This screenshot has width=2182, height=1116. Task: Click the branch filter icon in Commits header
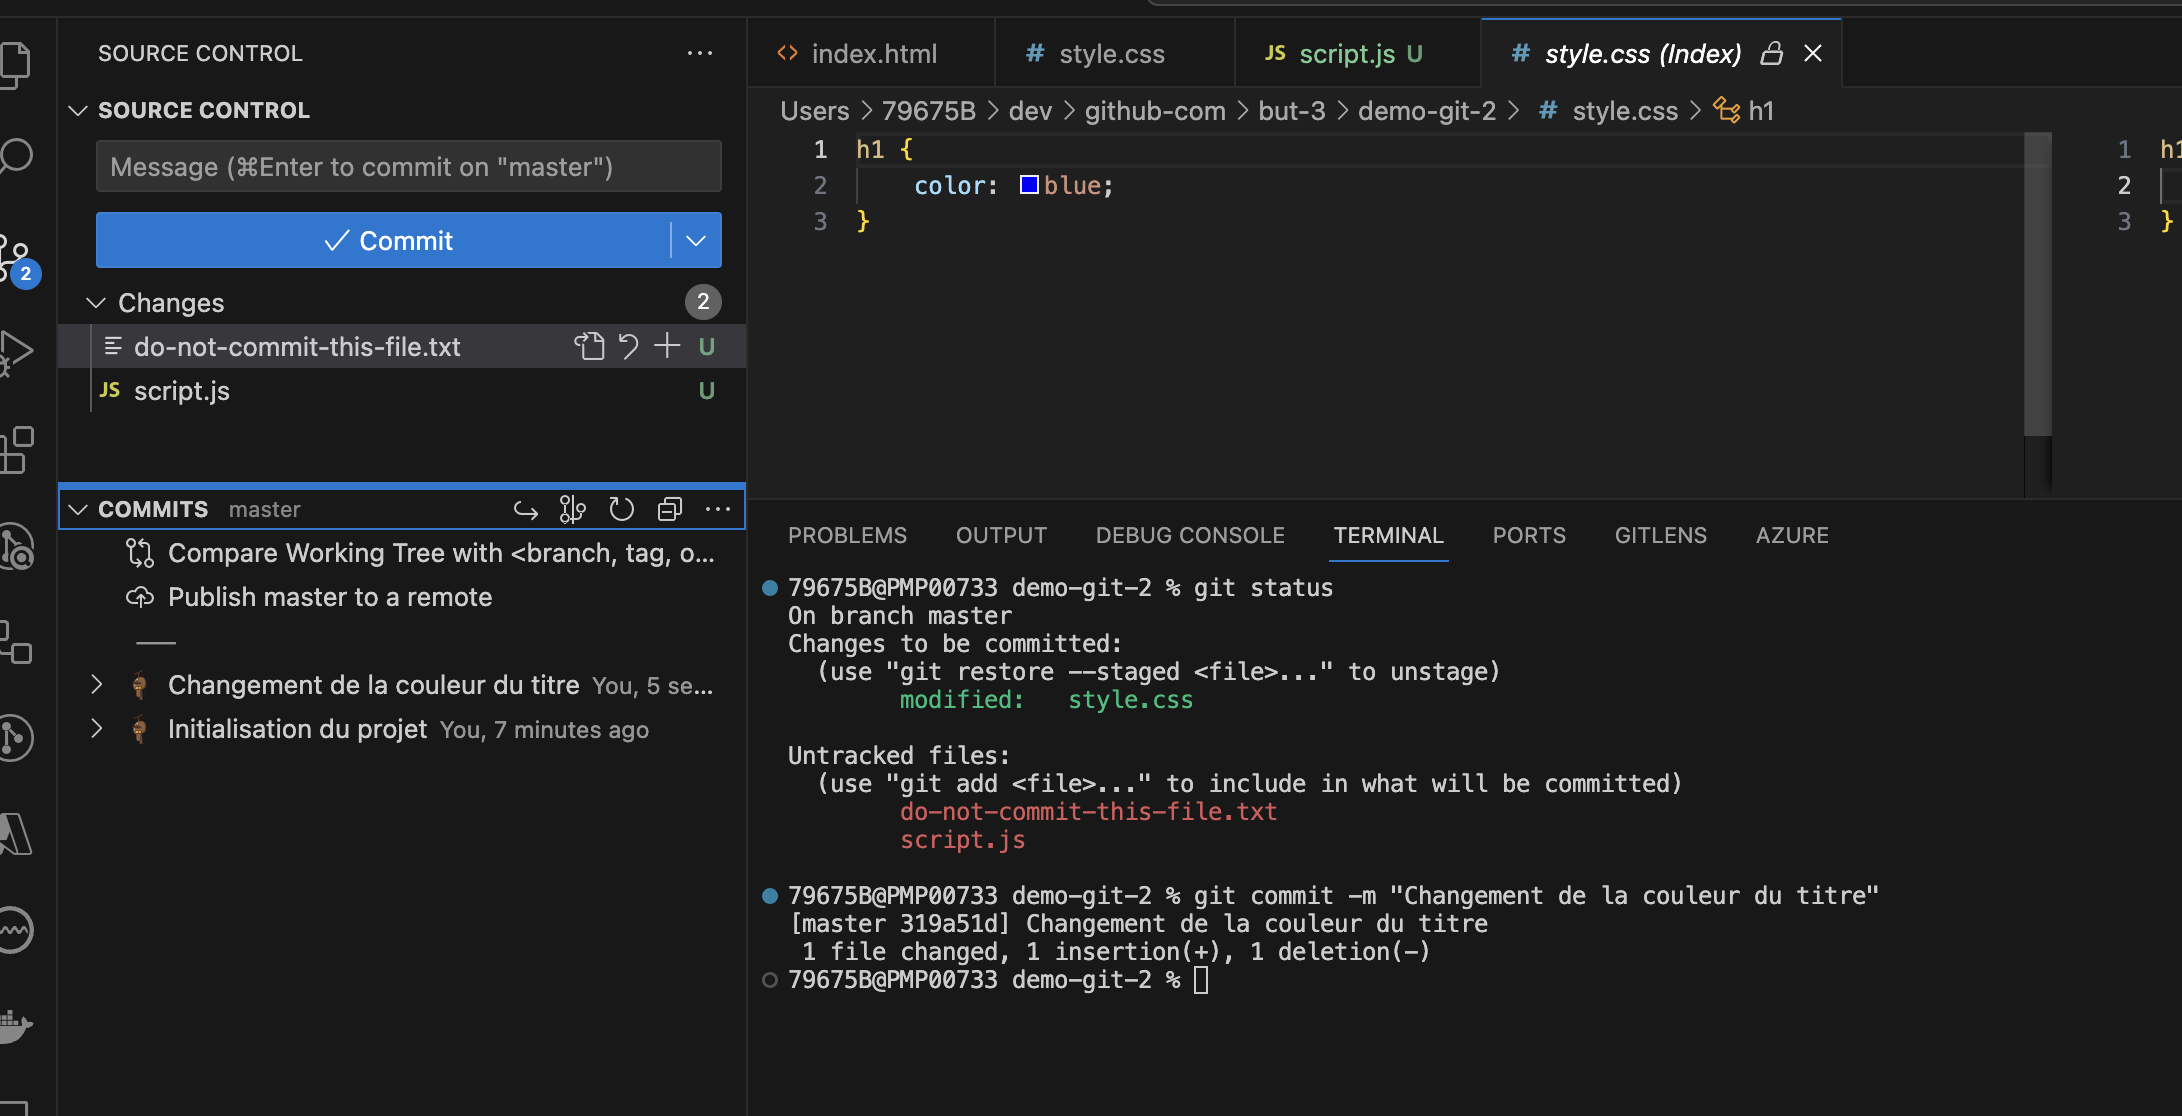coord(572,510)
